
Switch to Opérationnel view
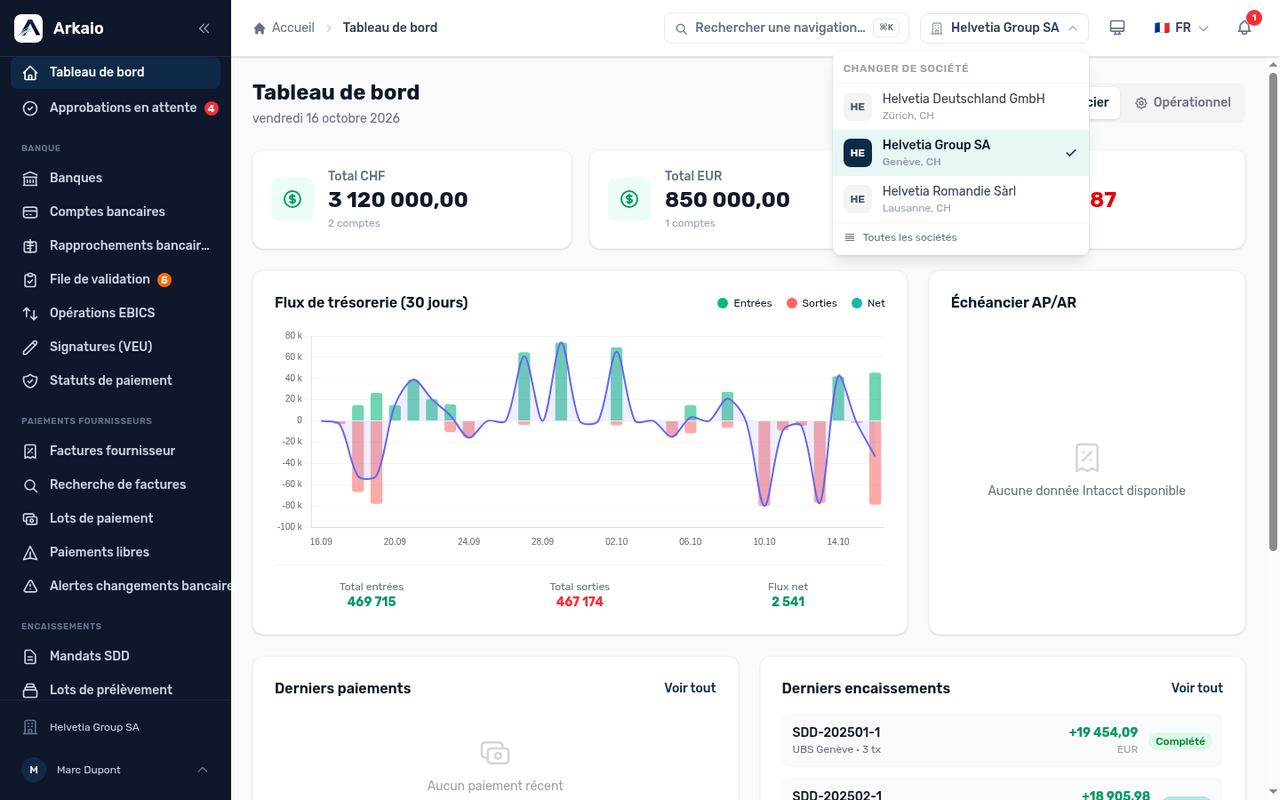coord(1182,102)
